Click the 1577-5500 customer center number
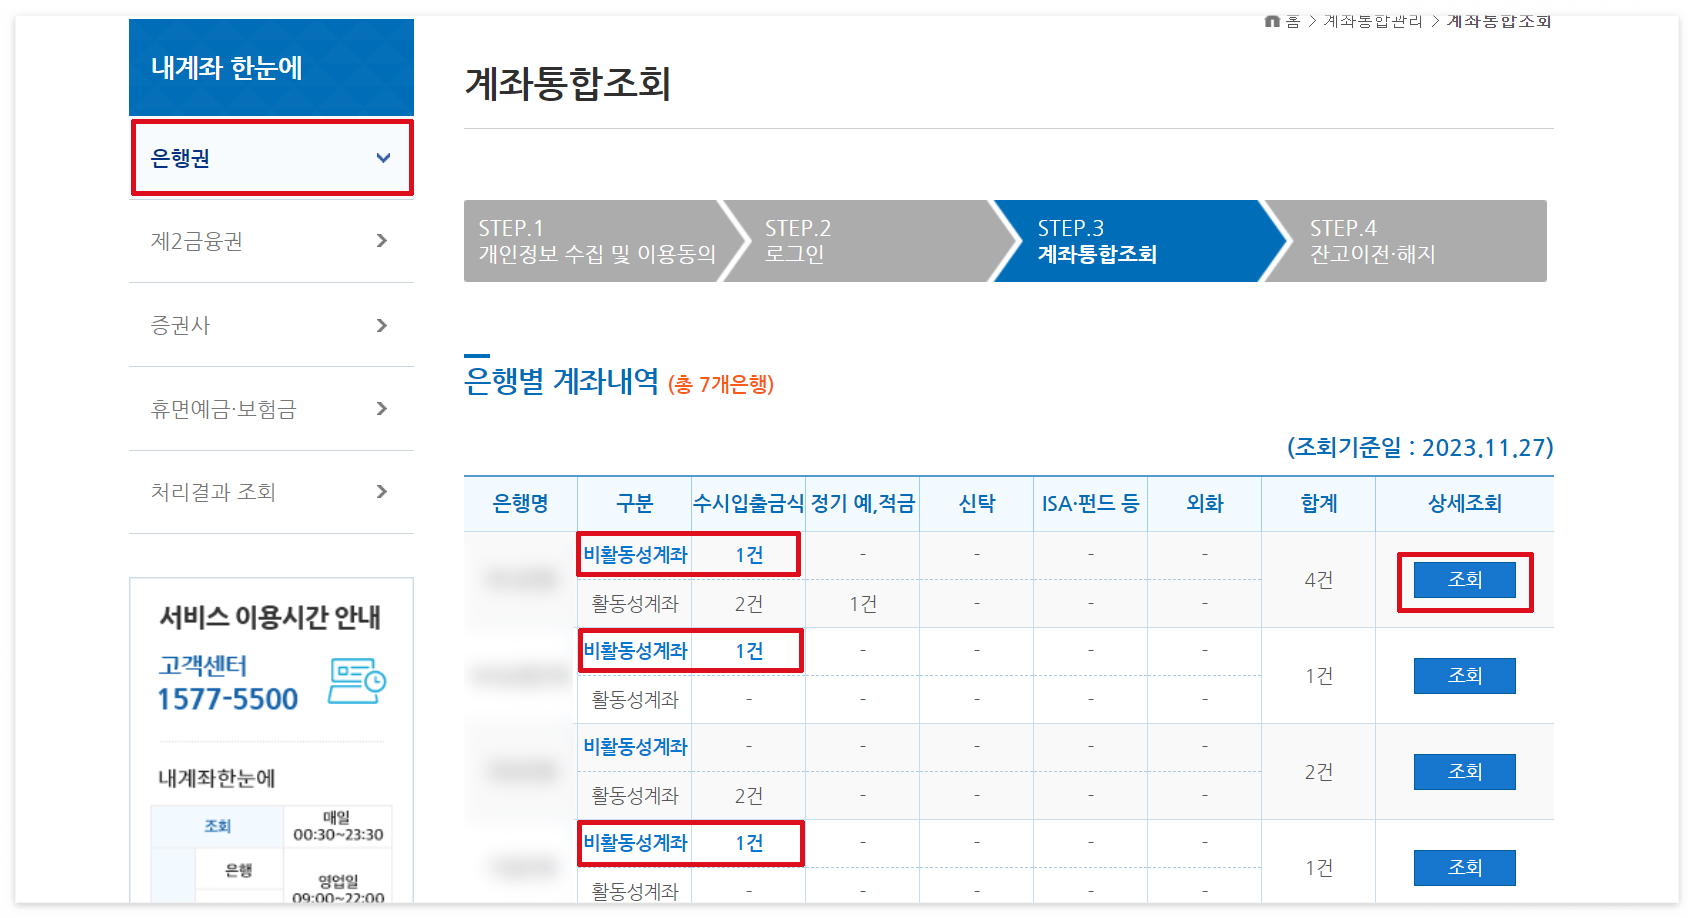1694x918 pixels. (x=227, y=697)
